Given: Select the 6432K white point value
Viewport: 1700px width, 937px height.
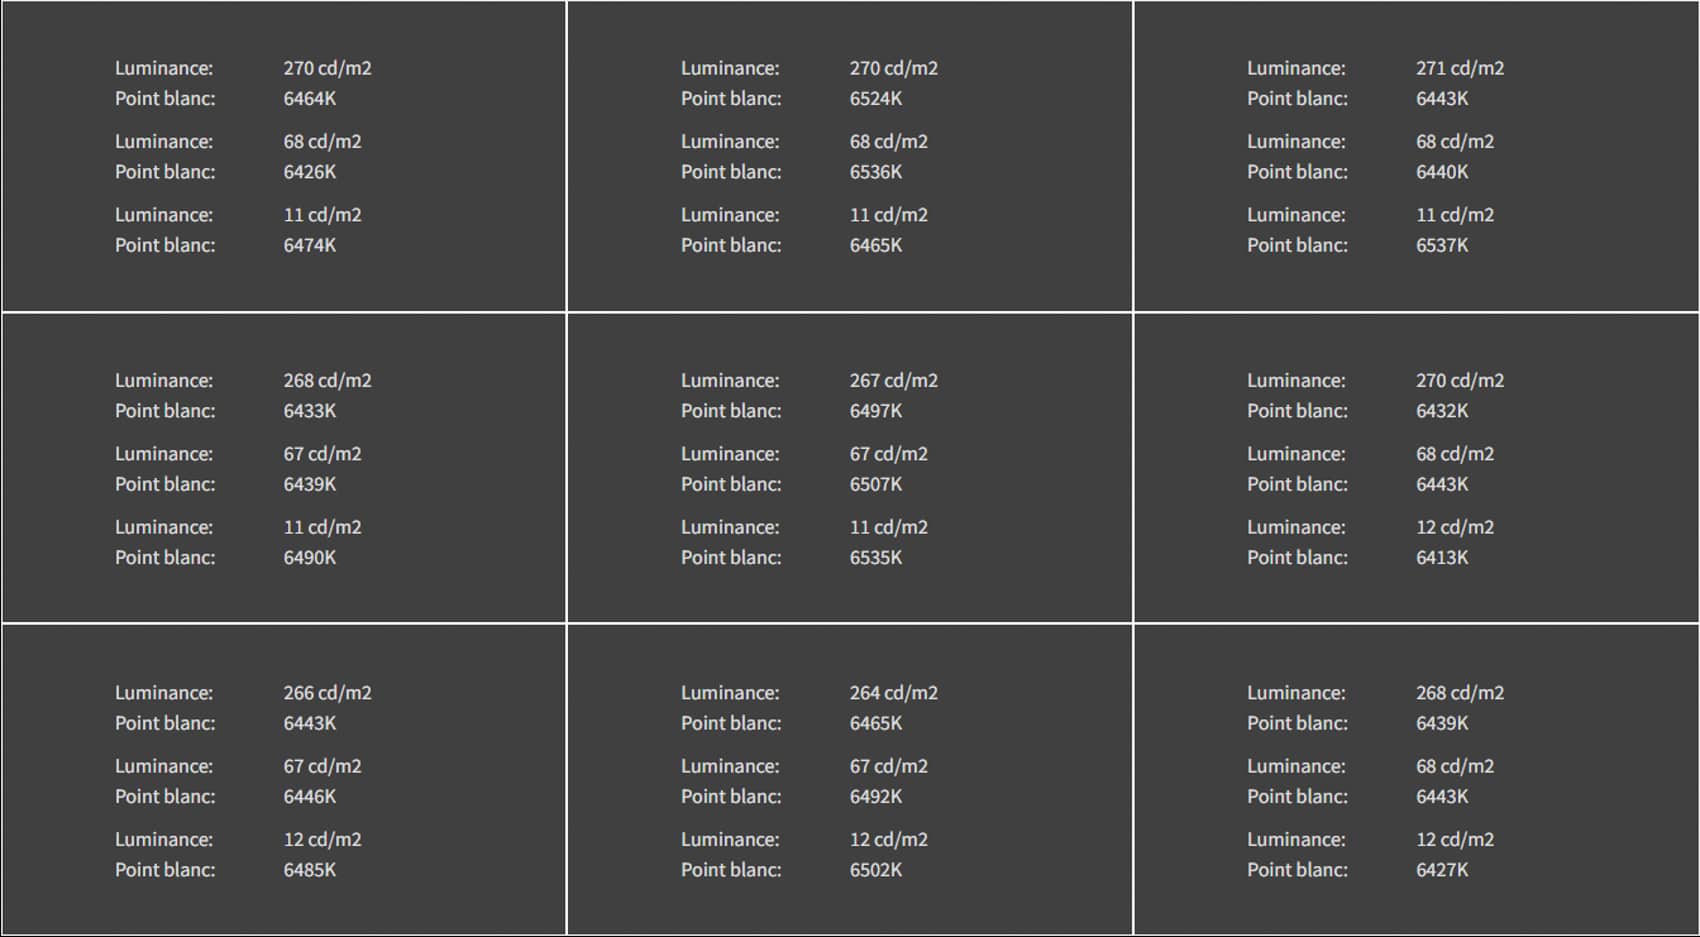Looking at the screenshot, I should [x=1442, y=411].
